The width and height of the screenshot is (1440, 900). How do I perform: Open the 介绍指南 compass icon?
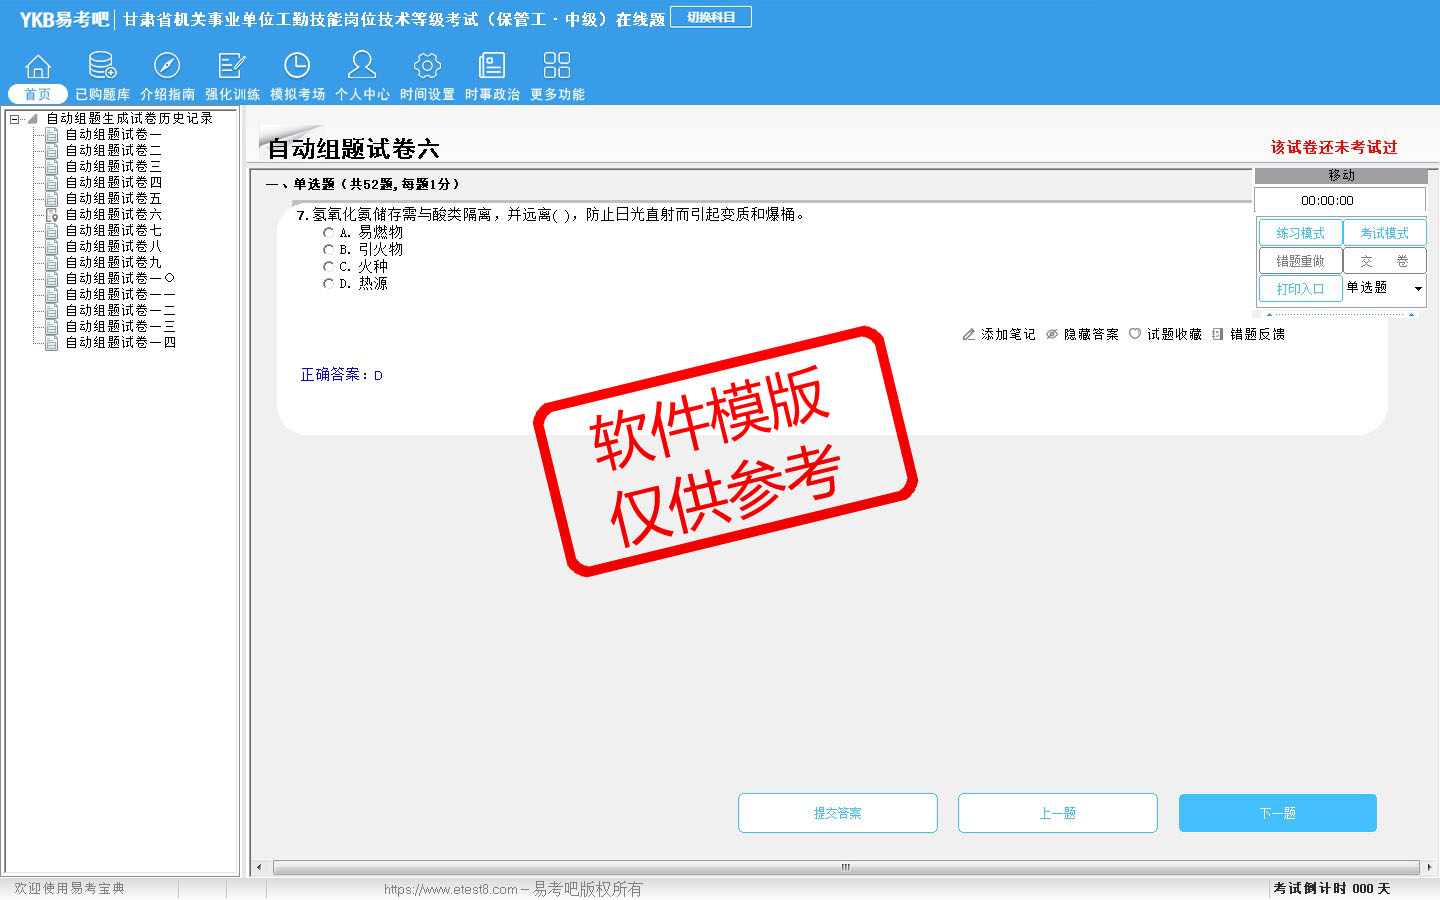167,66
